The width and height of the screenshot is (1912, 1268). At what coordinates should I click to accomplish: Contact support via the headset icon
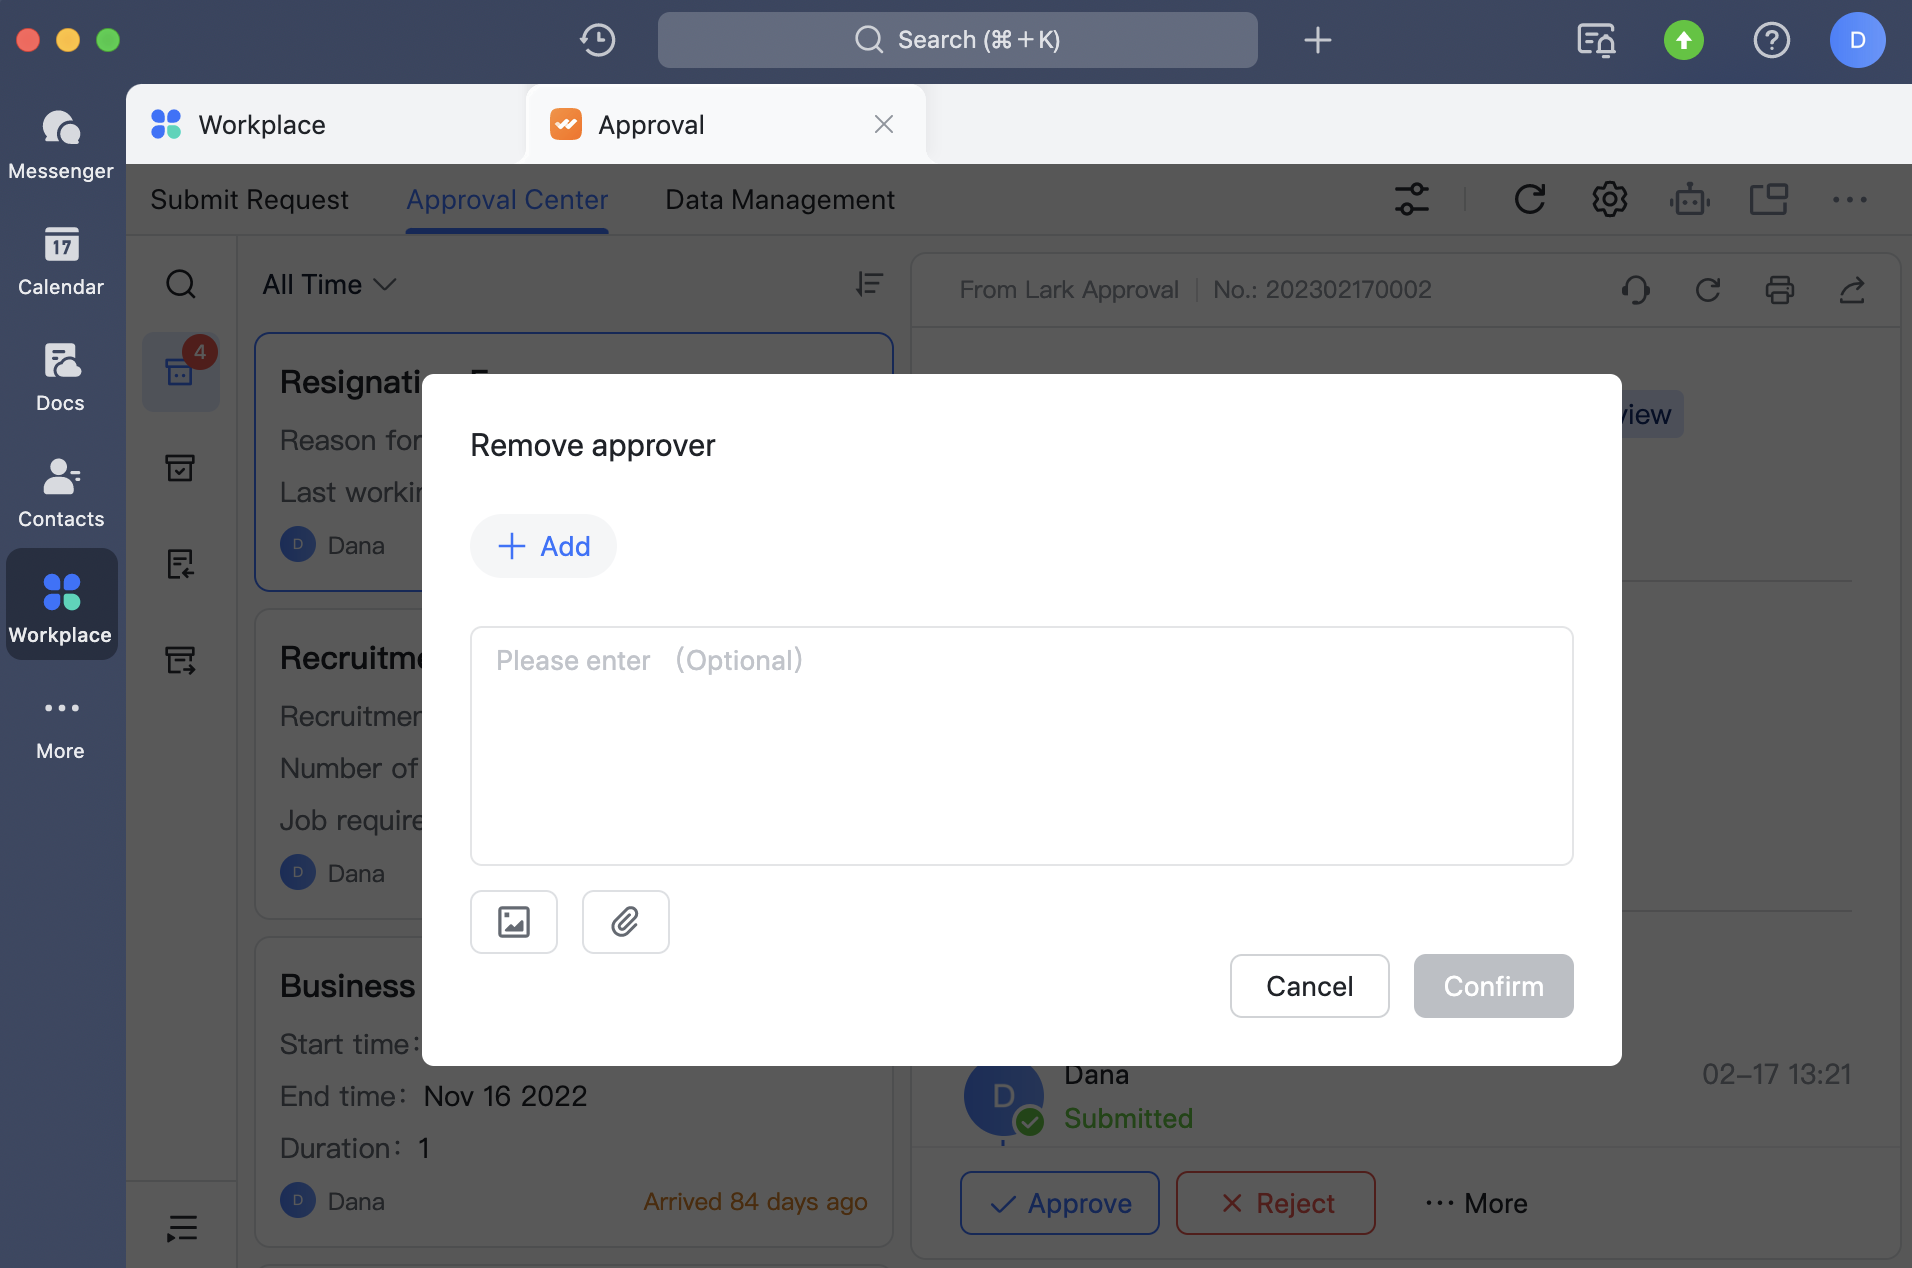coord(1634,290)
